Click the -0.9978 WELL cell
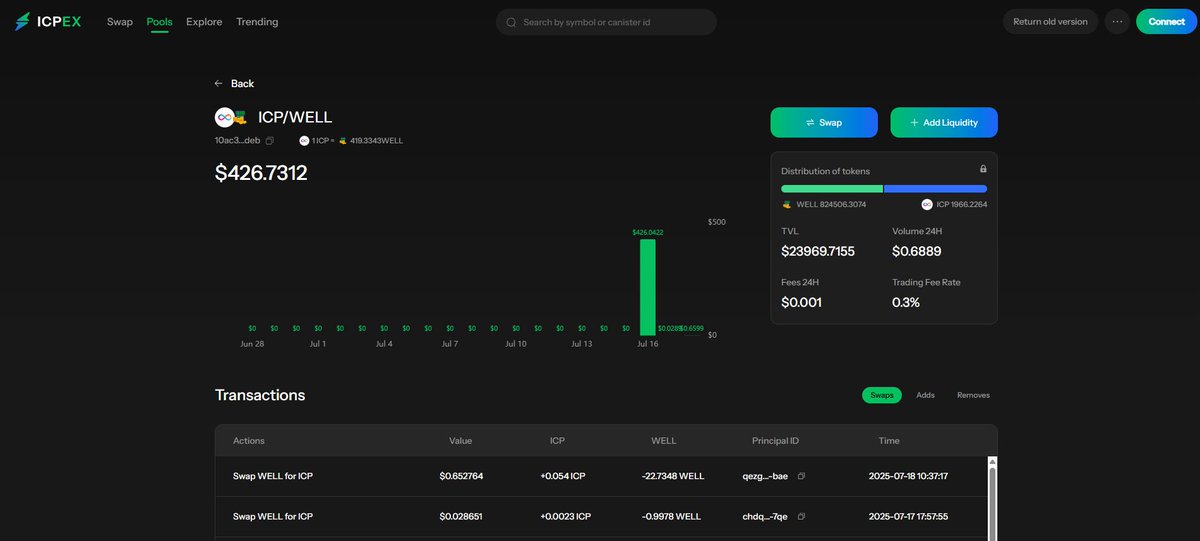This screenshot has width=1200, height=541. pyautogui.click(x=671, y=516)
